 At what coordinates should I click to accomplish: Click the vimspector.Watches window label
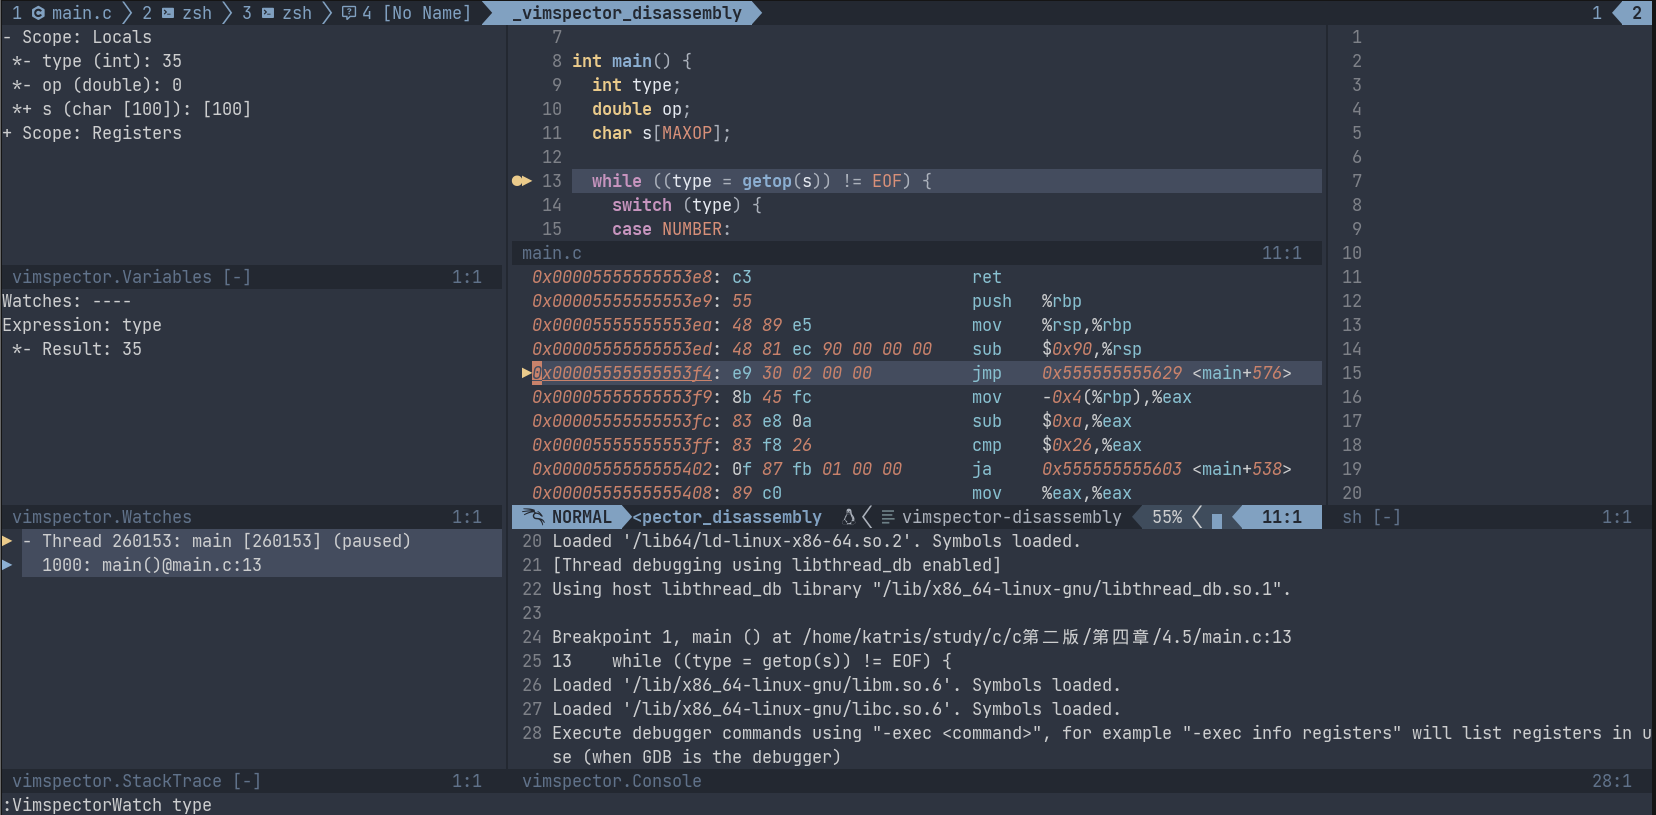(x=101, y=517)
